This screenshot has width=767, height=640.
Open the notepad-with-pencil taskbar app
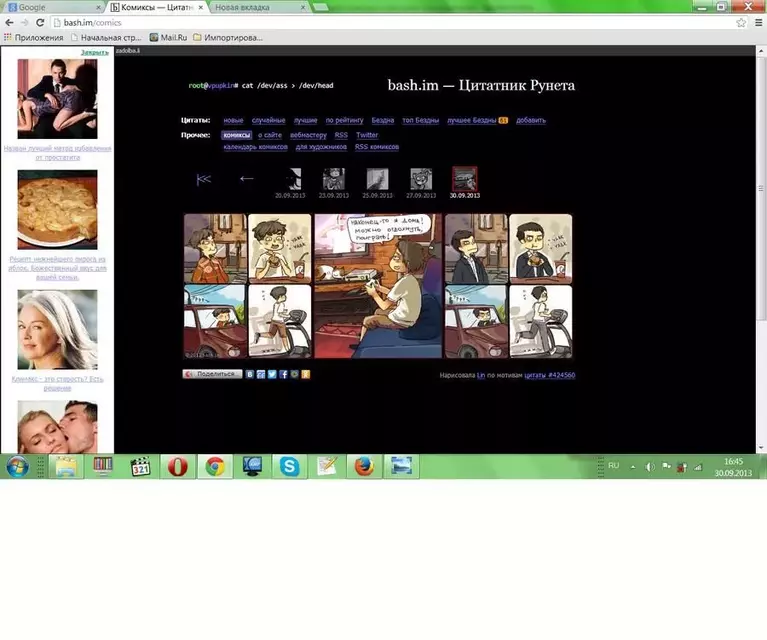coord(327,466)
